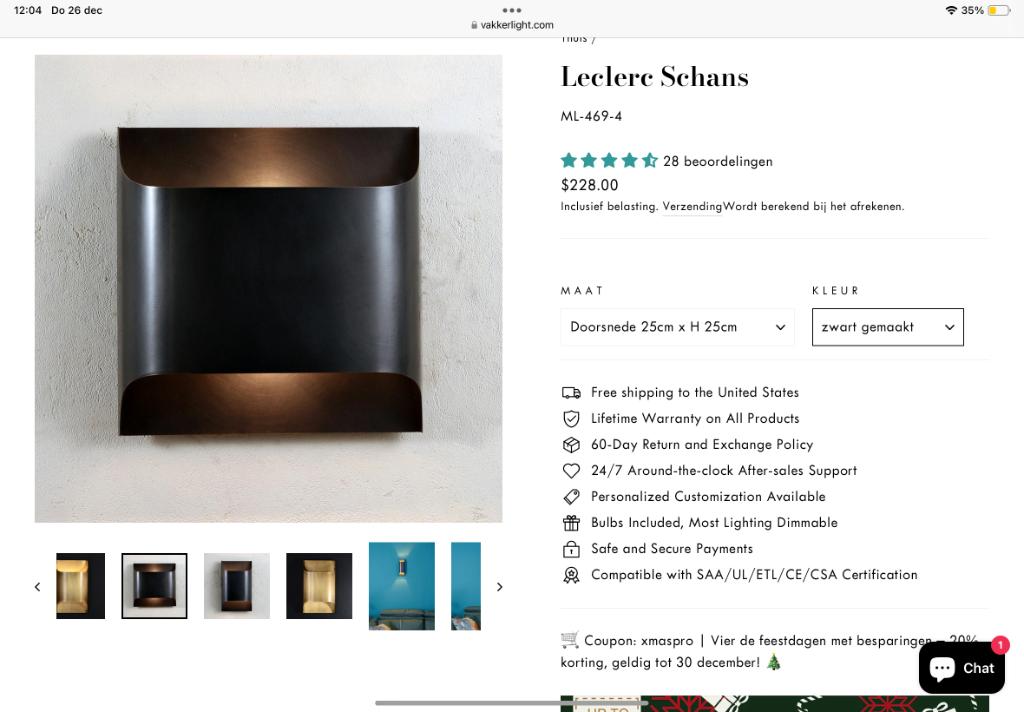
Task: Click the Personalized Customization tag icon
Action: click(571, 496)
